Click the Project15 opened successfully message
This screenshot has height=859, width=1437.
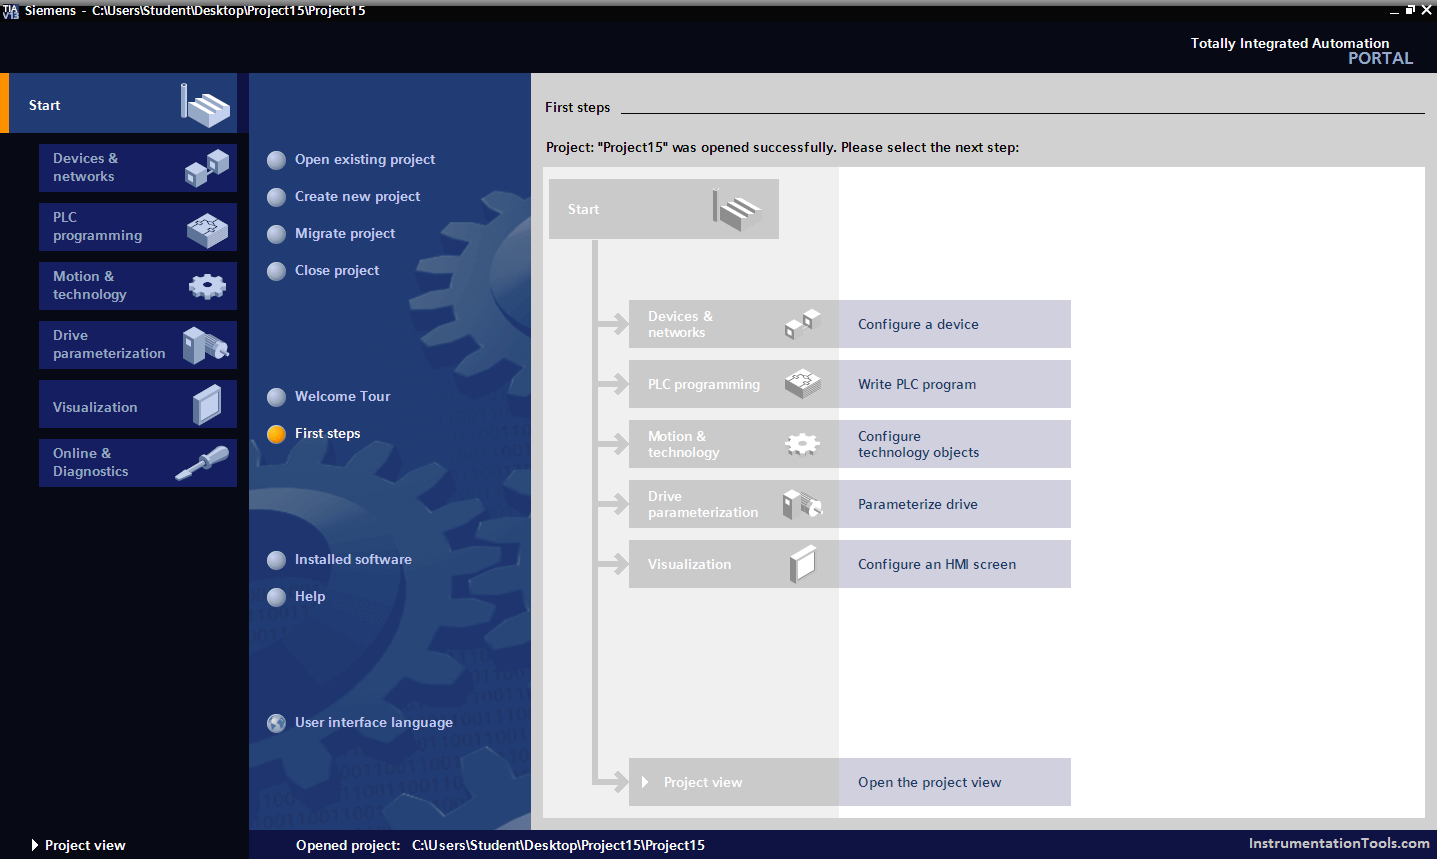782,147
